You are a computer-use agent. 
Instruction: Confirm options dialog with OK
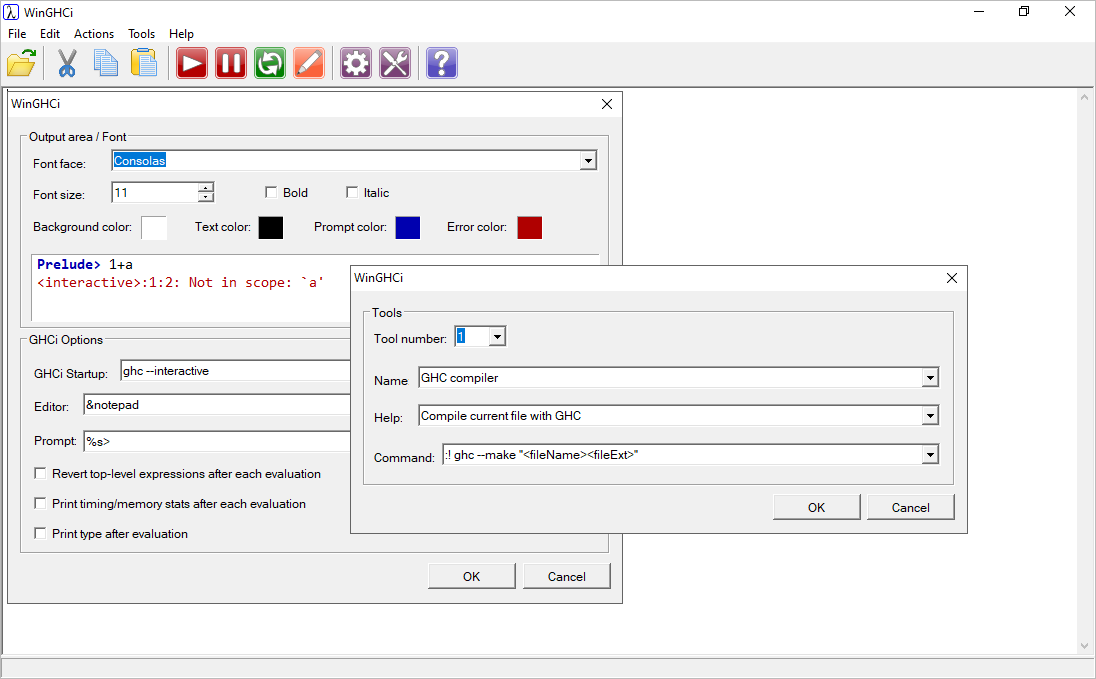coord(471,576)
